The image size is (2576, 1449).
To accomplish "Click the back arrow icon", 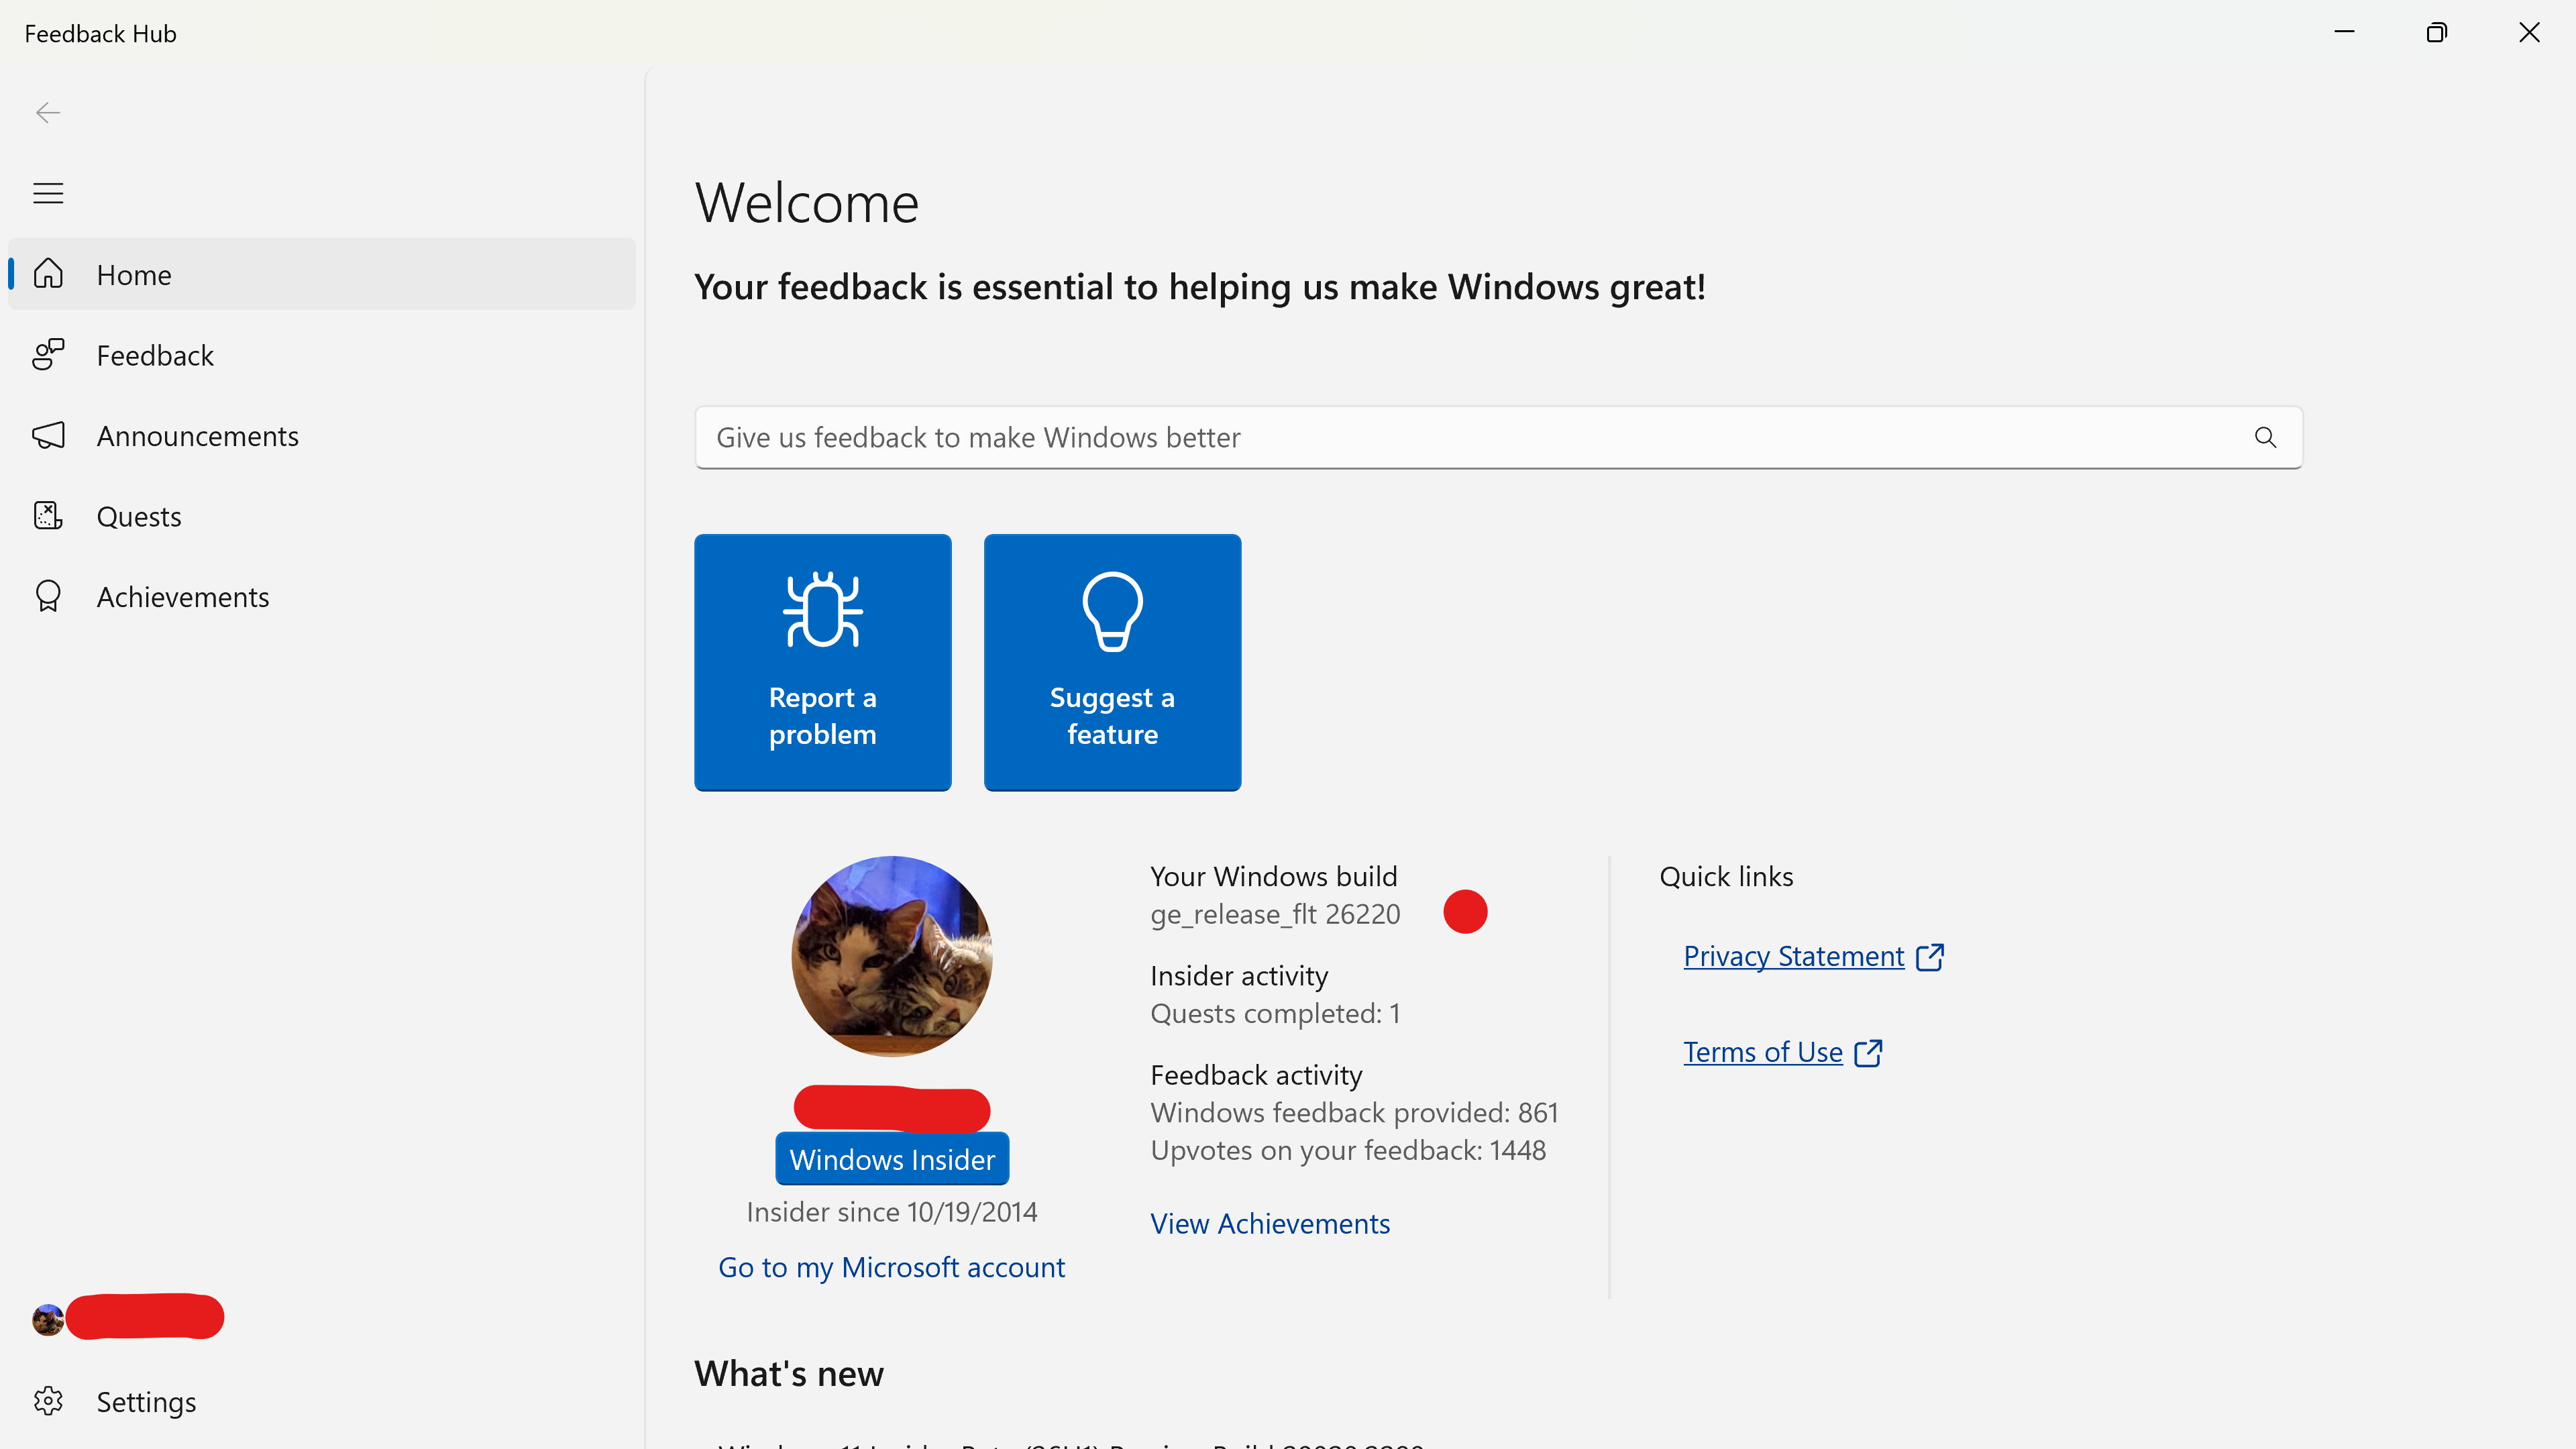I will pyautogui.click(x=48, y=113).
